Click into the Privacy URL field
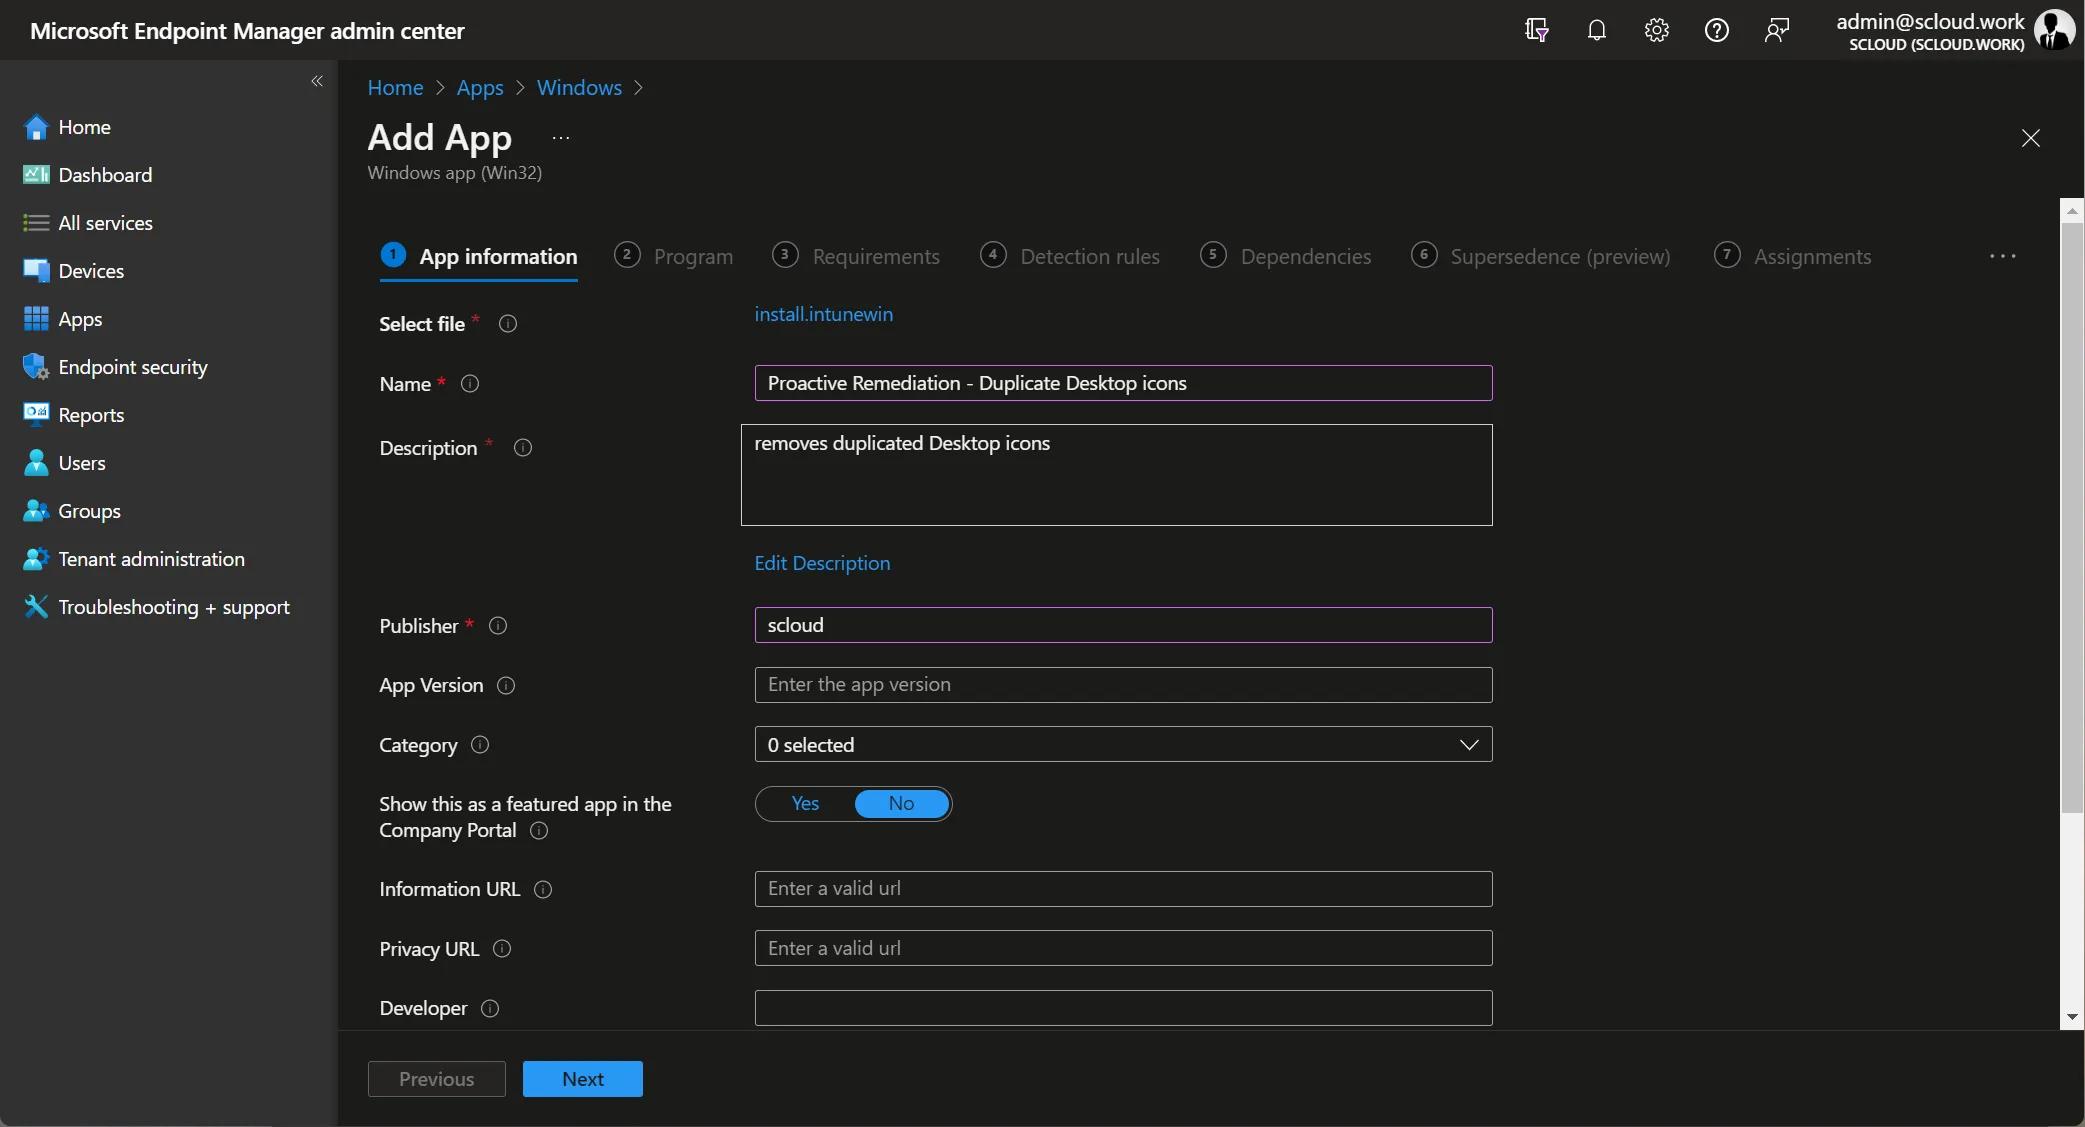Screen dimensions: 2085x1127 point(1123,949)
